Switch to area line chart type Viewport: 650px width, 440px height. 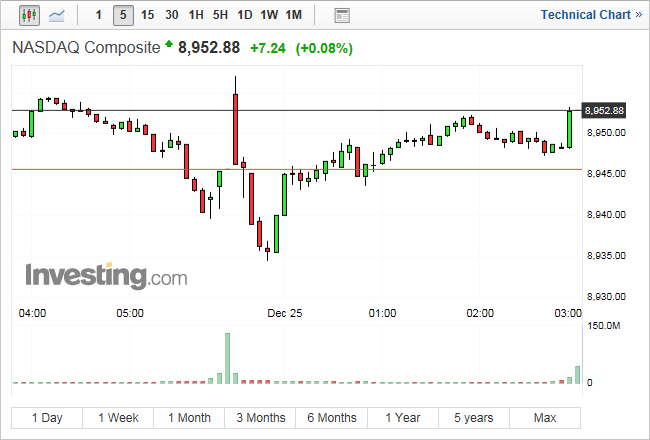click(56, 16)
